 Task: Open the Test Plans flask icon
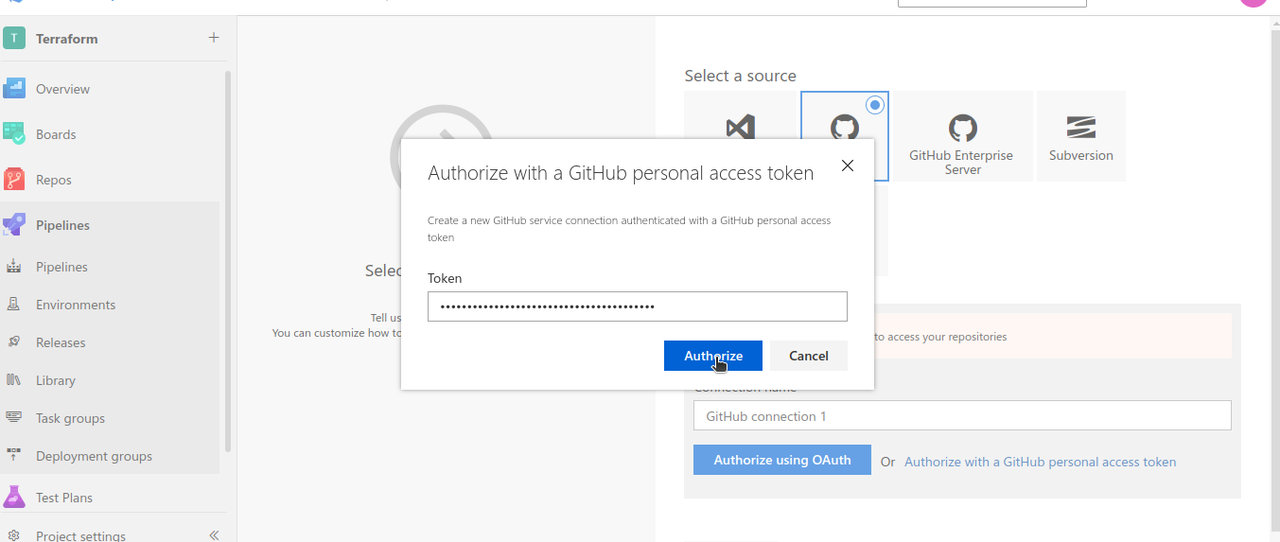coord(14,497)
